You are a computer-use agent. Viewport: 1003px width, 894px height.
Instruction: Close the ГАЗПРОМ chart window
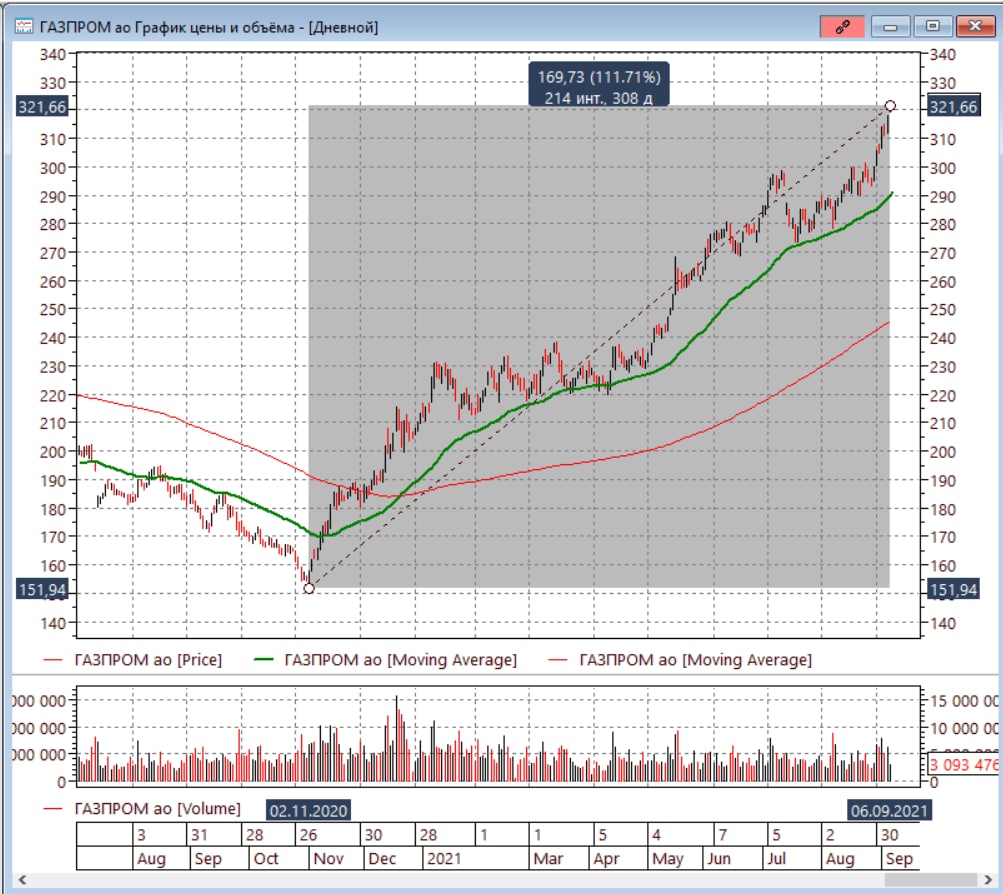point(975,26)
